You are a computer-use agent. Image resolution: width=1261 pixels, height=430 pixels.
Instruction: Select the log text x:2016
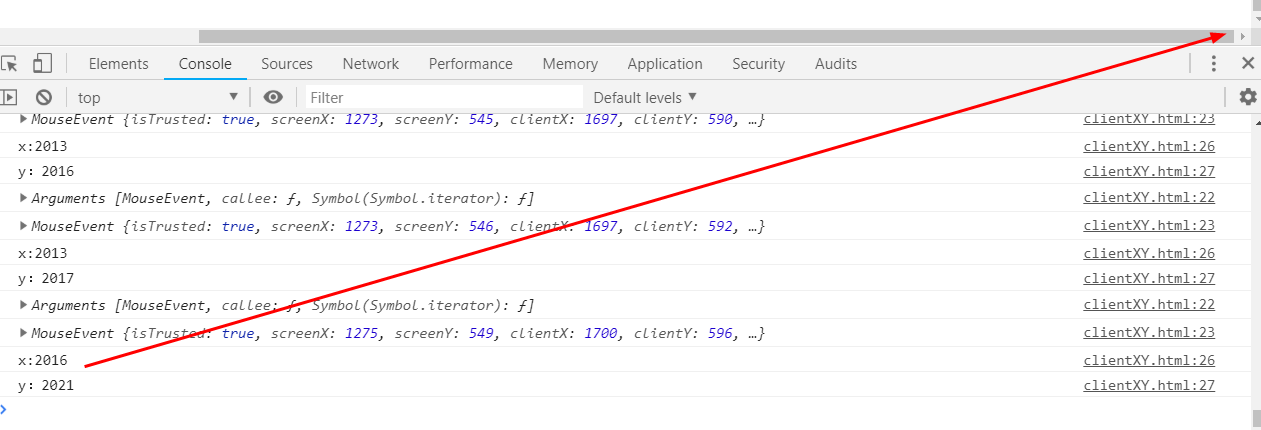point(43,360)
